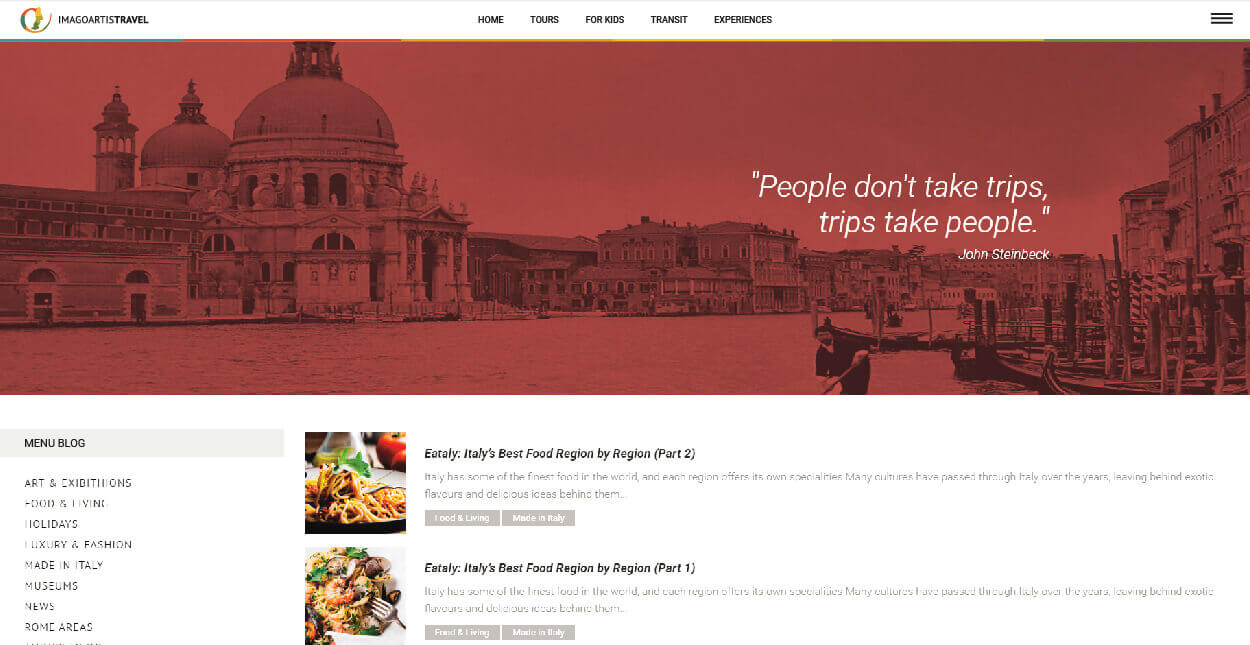Image resolution: width=1250 pixels, height=645 pixels.
Task: Go to the Home menu item
Action: 490,20
